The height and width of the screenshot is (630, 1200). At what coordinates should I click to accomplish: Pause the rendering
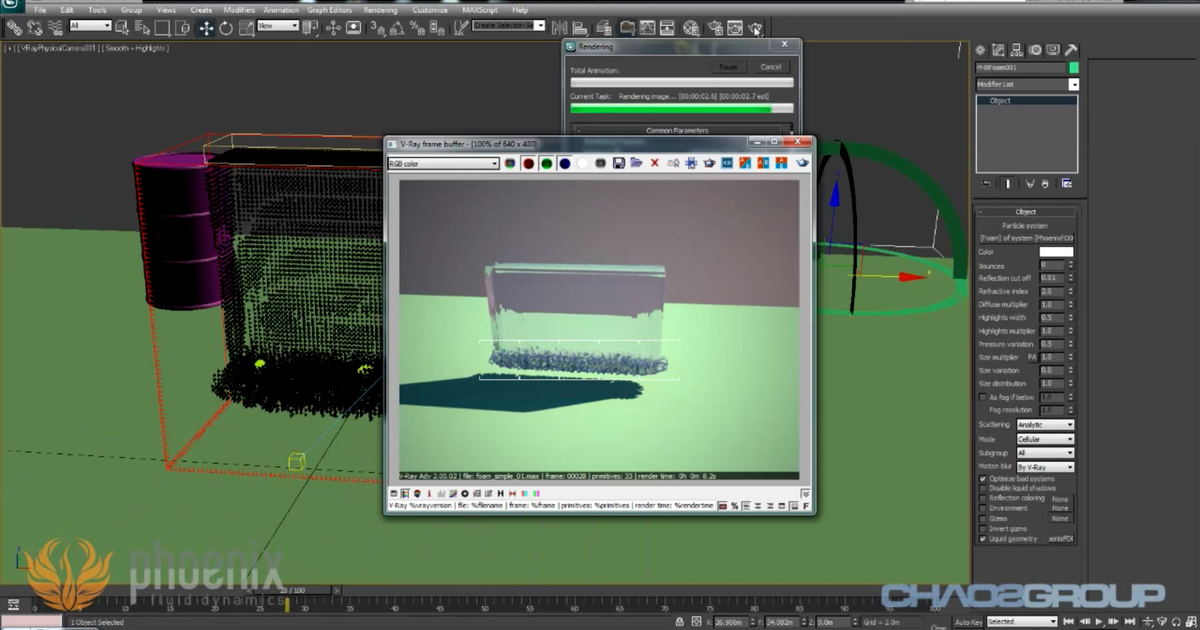[729, 67]
